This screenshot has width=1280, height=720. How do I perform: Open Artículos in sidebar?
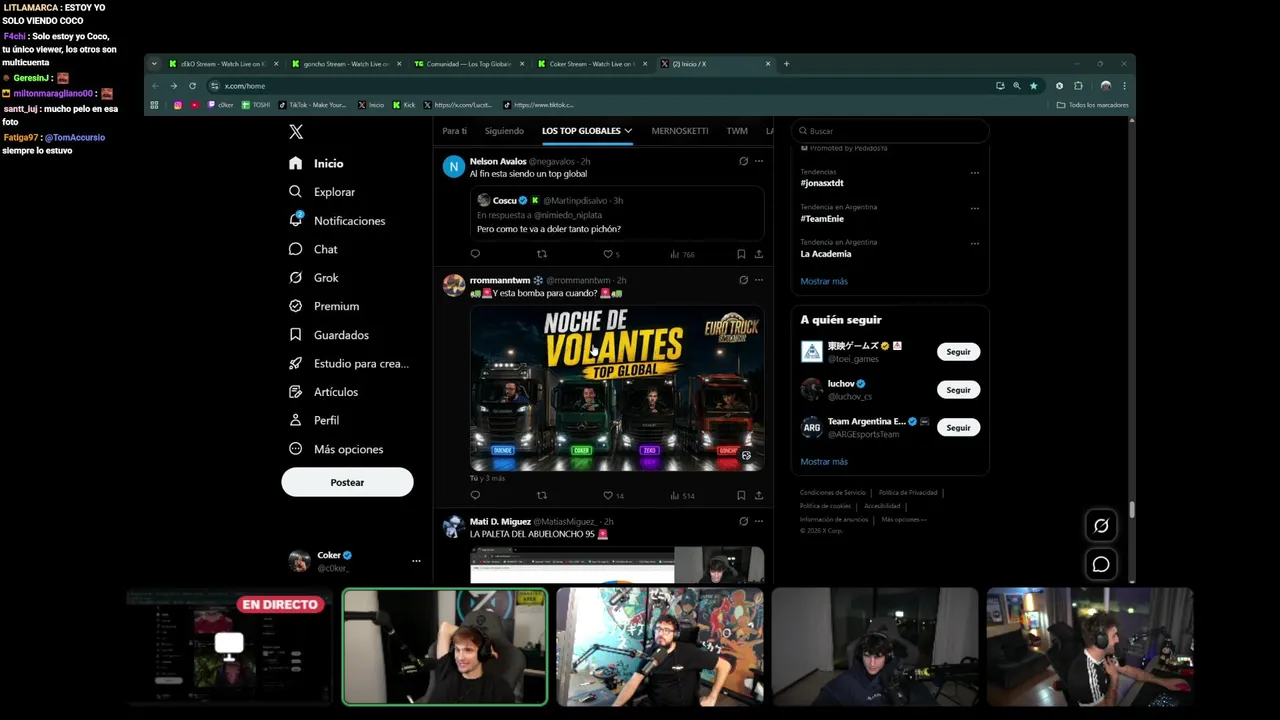[323, 392]
